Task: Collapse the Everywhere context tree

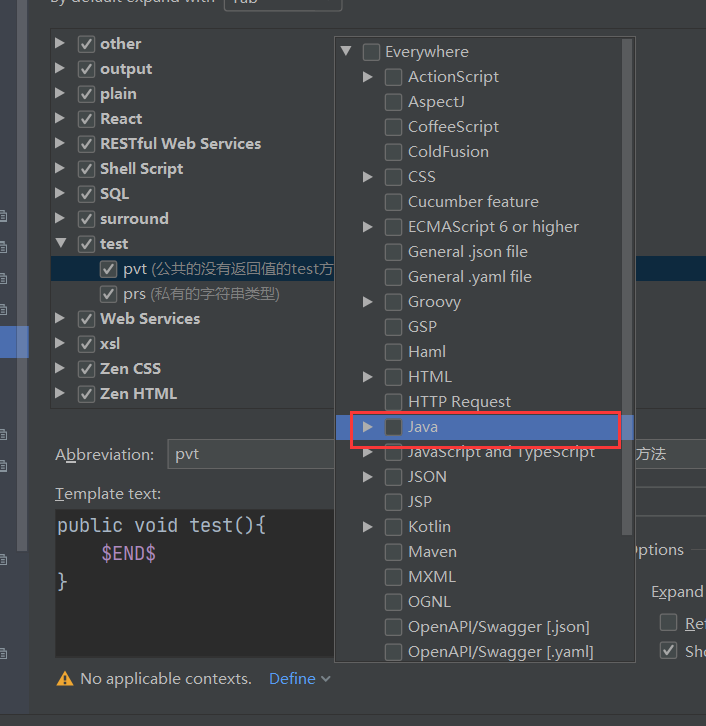Action: [346, 51]
